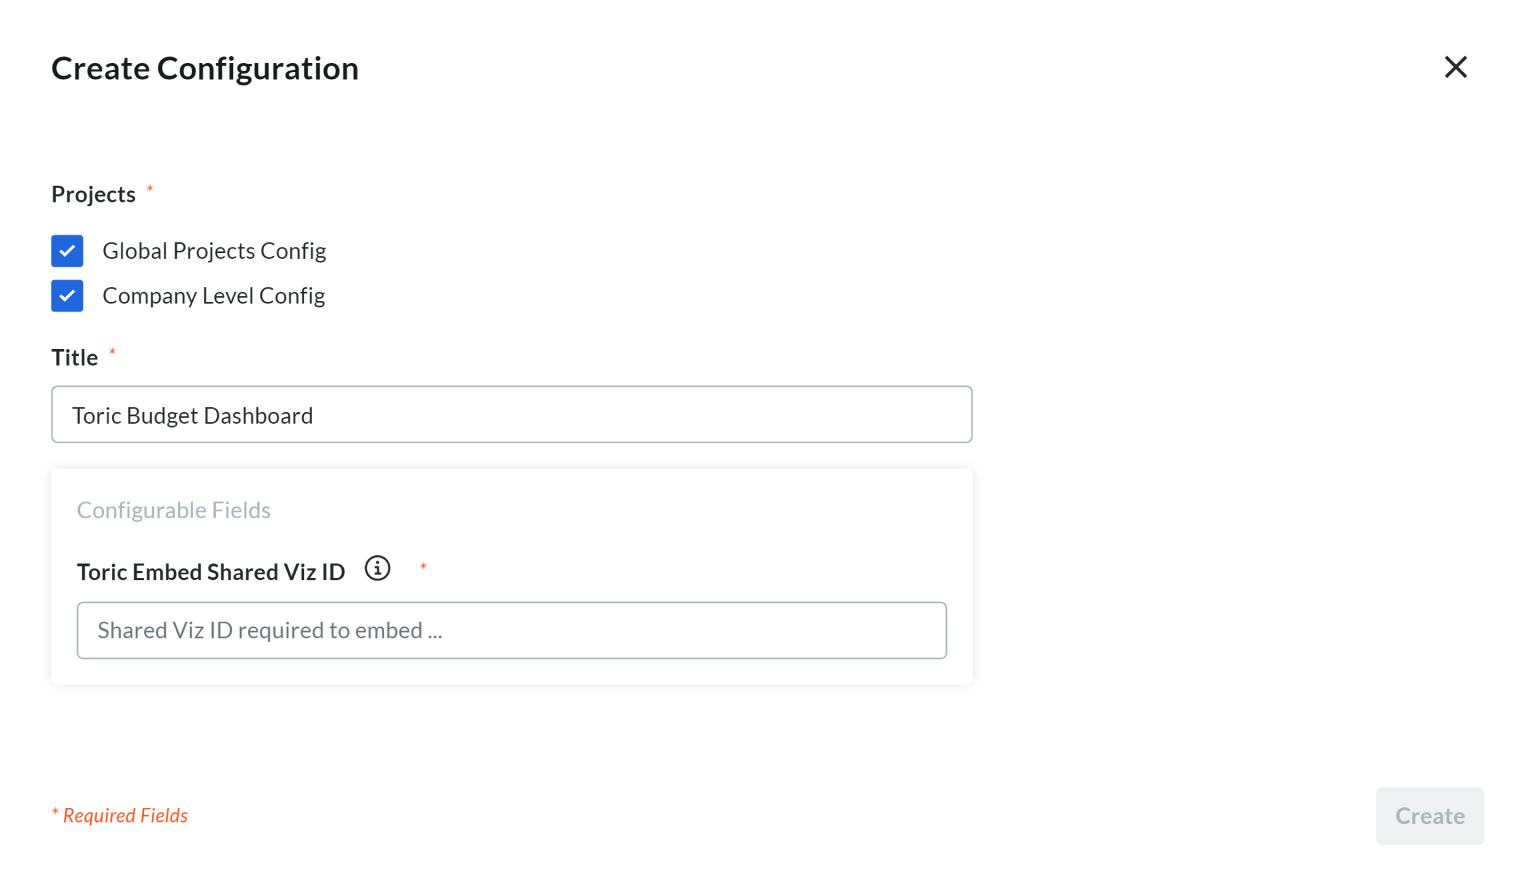Open info tooltip for Shared Viz ID

coord(377,568)
